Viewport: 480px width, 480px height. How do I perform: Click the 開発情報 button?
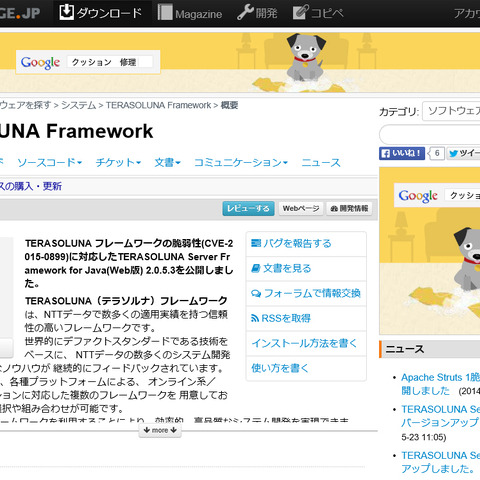point(349,209)
